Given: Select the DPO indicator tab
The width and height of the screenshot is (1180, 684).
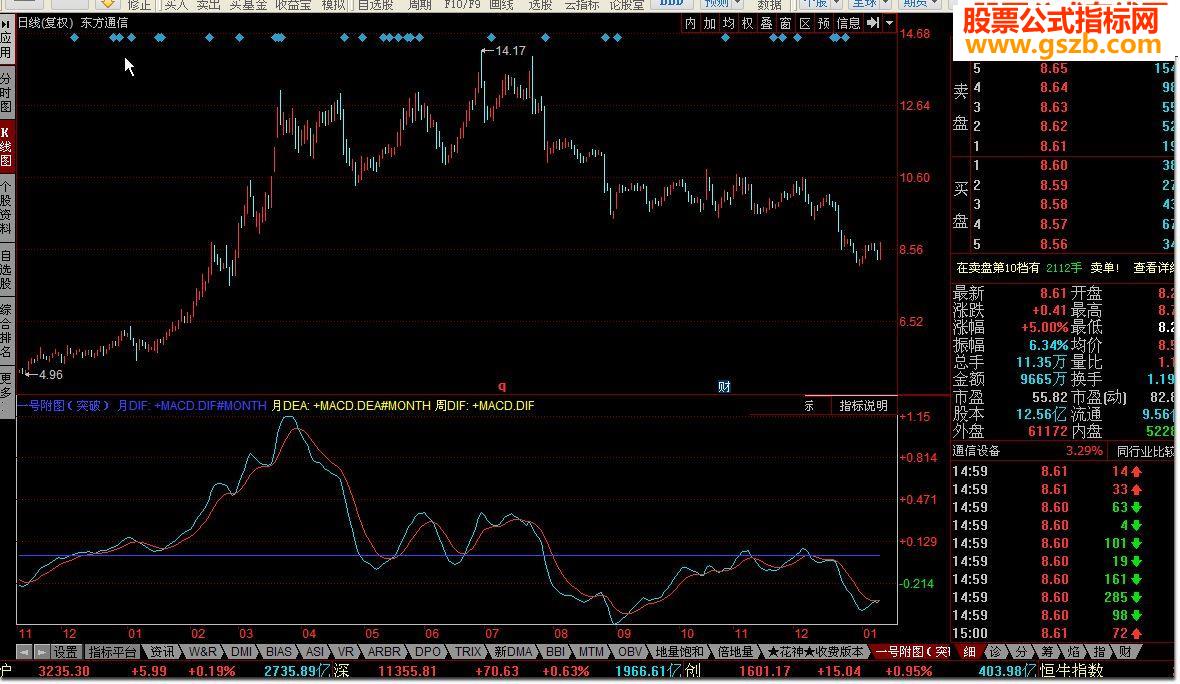Looking at the screenshot, I should click(x=427, y=652).
